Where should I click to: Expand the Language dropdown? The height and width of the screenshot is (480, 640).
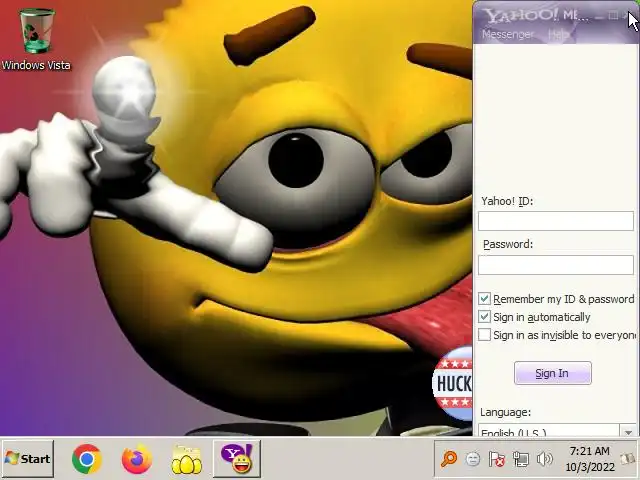coord(628,431)
